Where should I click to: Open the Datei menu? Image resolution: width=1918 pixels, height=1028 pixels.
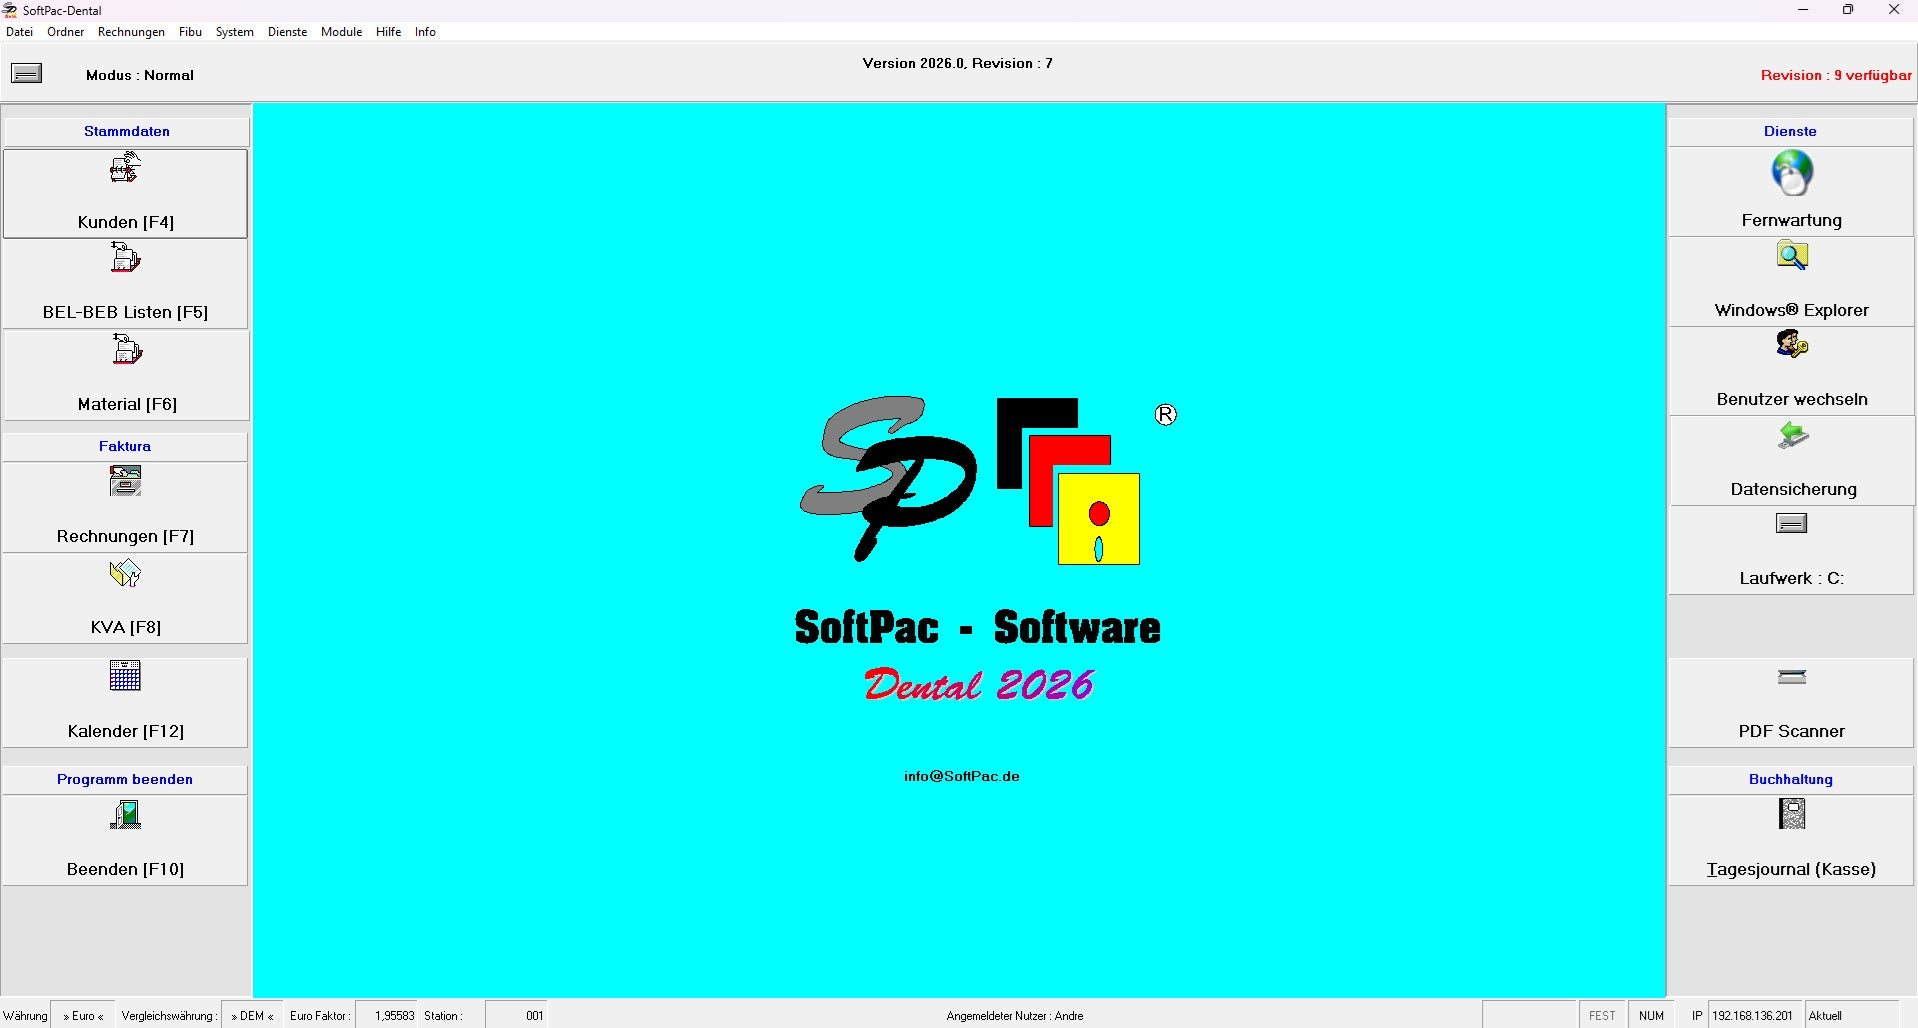point(20,32)
